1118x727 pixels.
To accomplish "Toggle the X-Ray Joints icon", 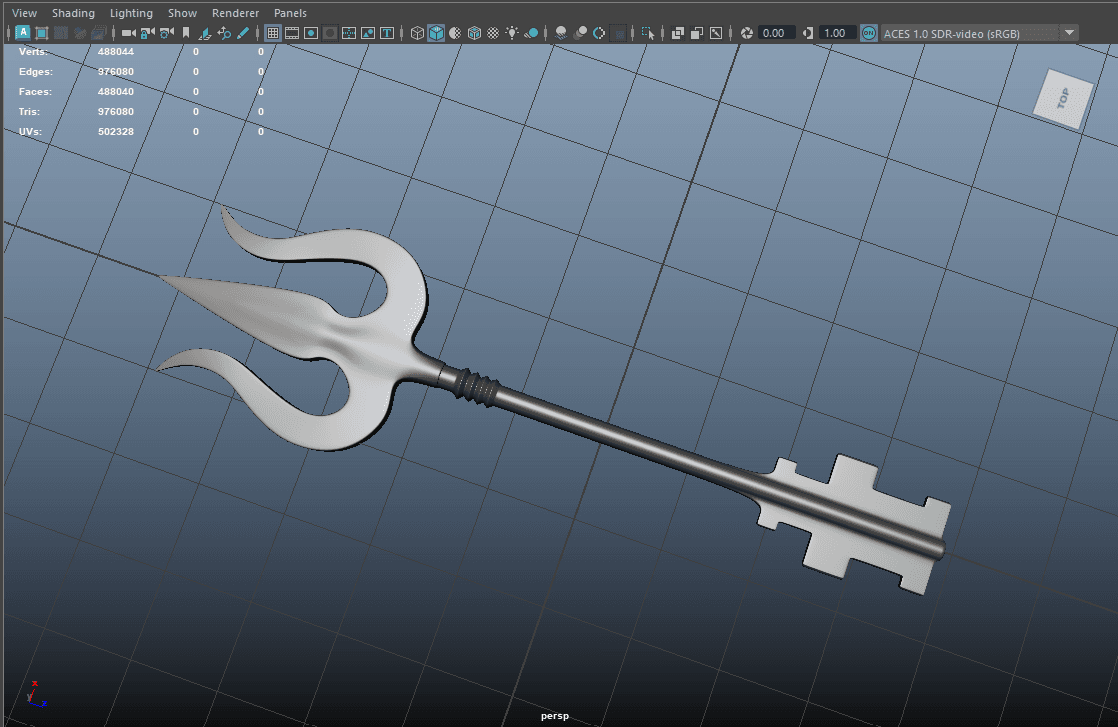I will click(716, 33).
